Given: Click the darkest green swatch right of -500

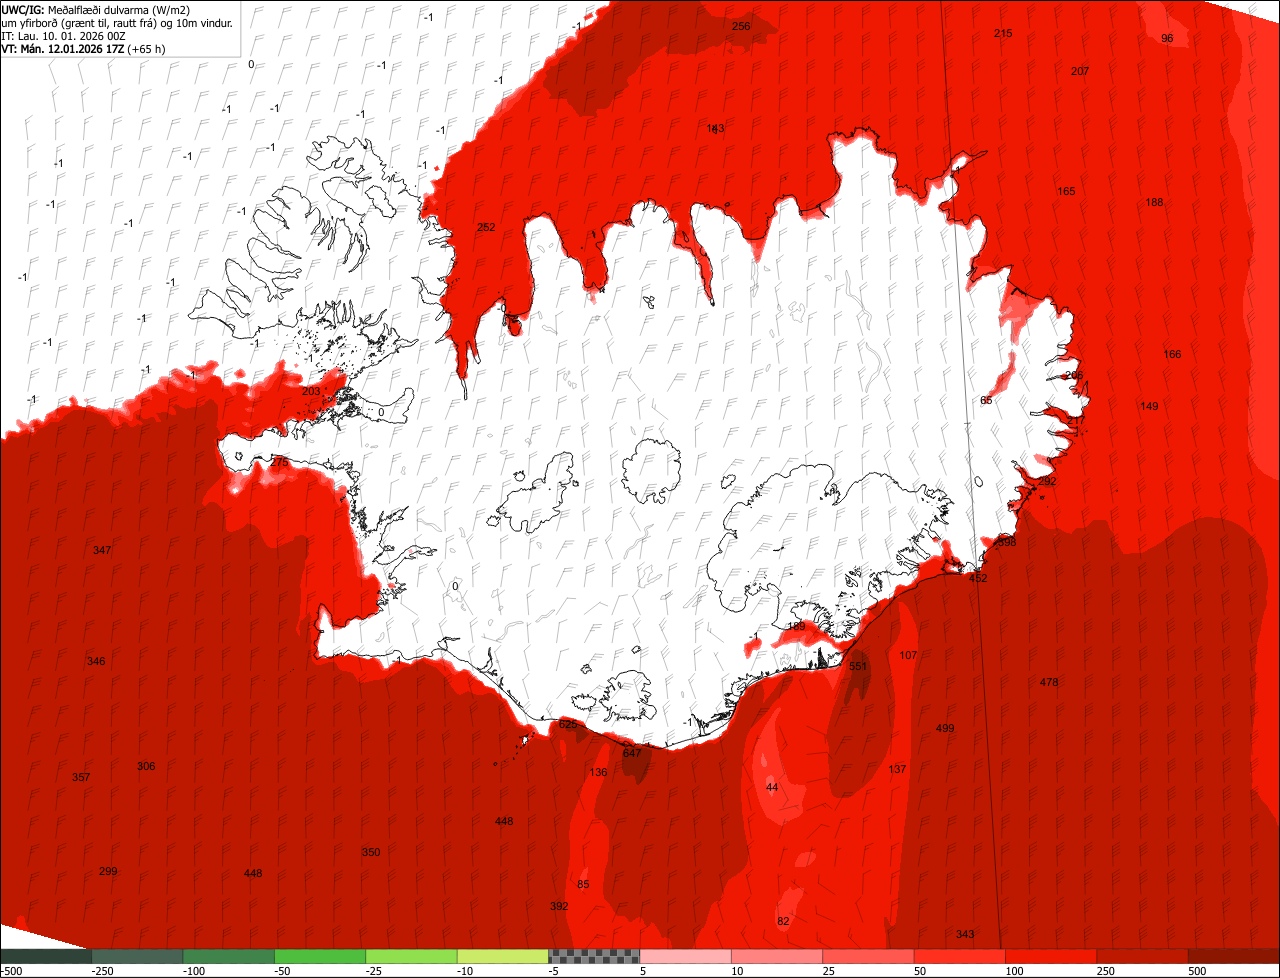Looking at the screenshot, I should [x=46, y=956].
